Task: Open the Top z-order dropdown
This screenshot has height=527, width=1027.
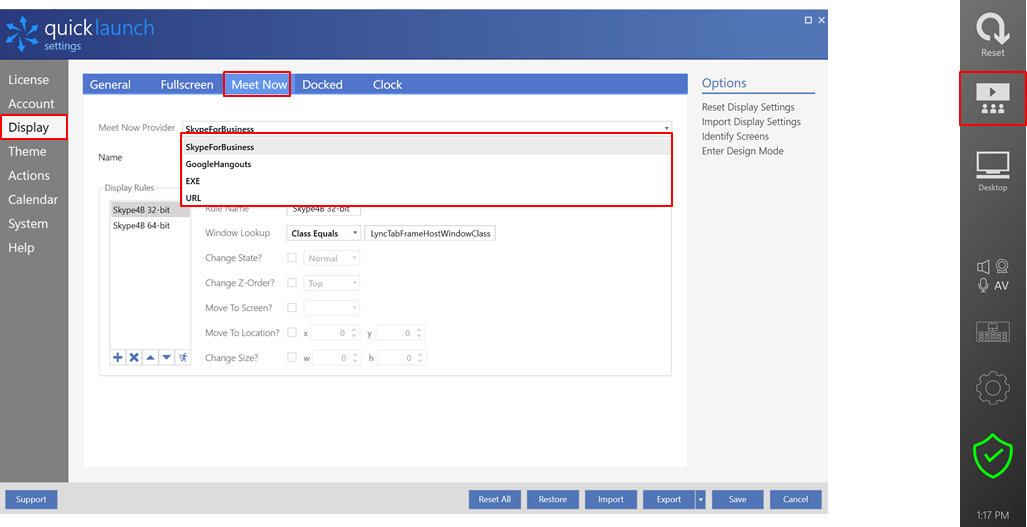Action: (331, 283)
